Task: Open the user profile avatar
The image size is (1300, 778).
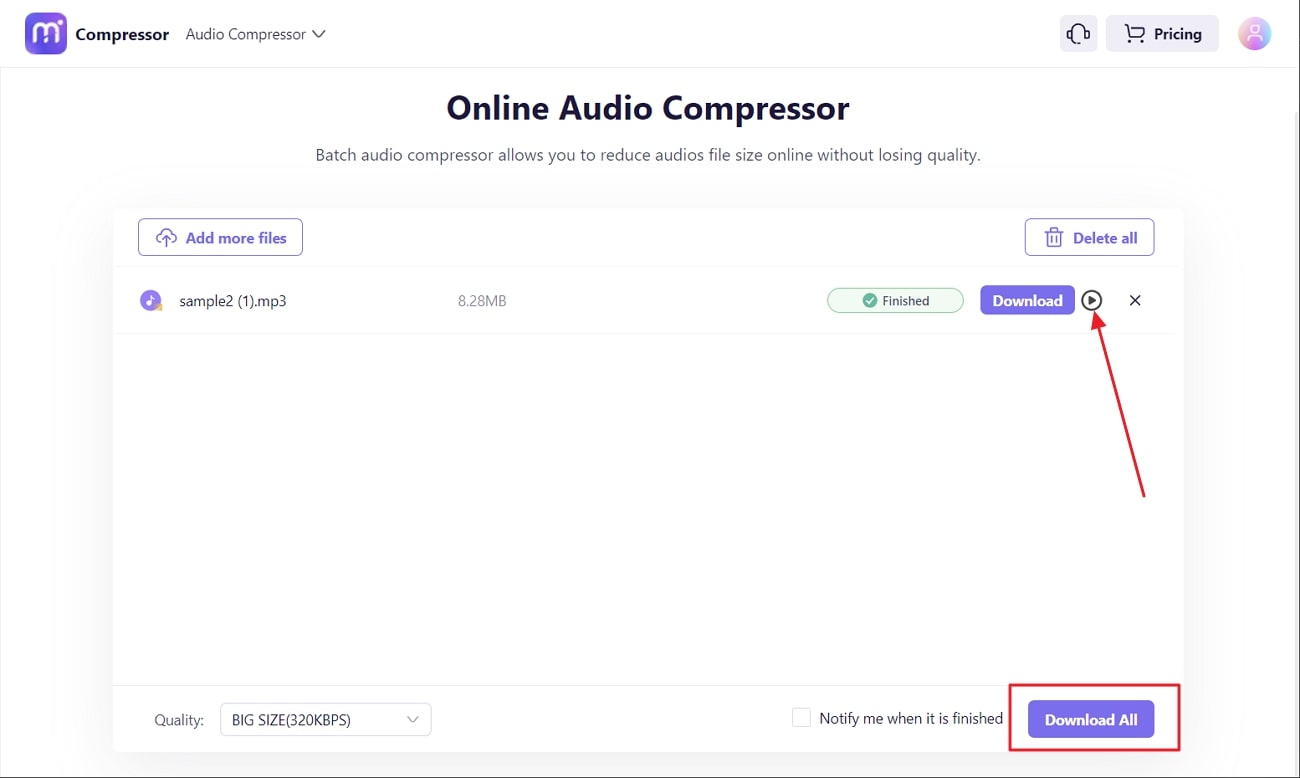Action: [x=1254, y=34]
